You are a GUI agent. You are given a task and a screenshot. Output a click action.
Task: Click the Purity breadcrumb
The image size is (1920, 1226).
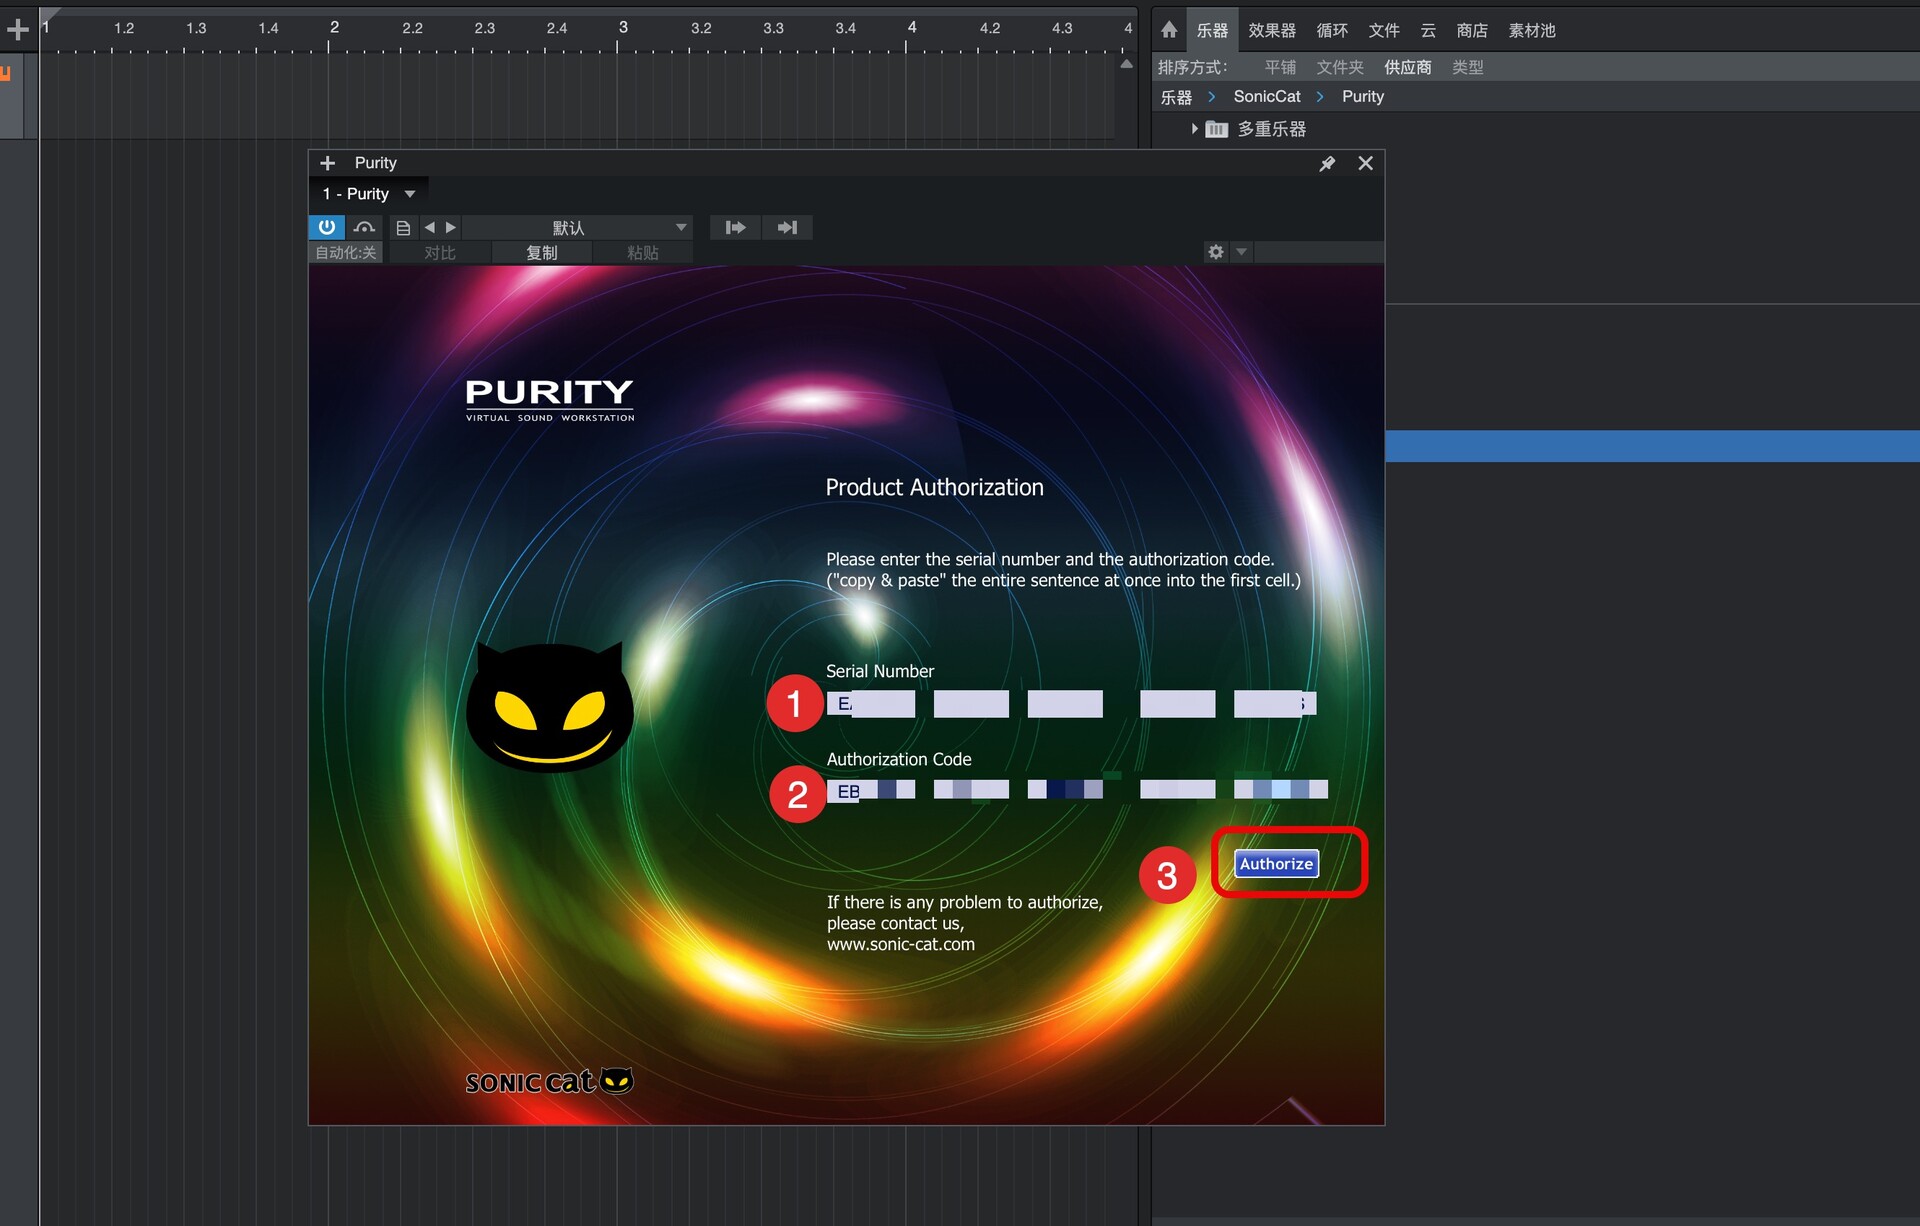pos(1363,96)
